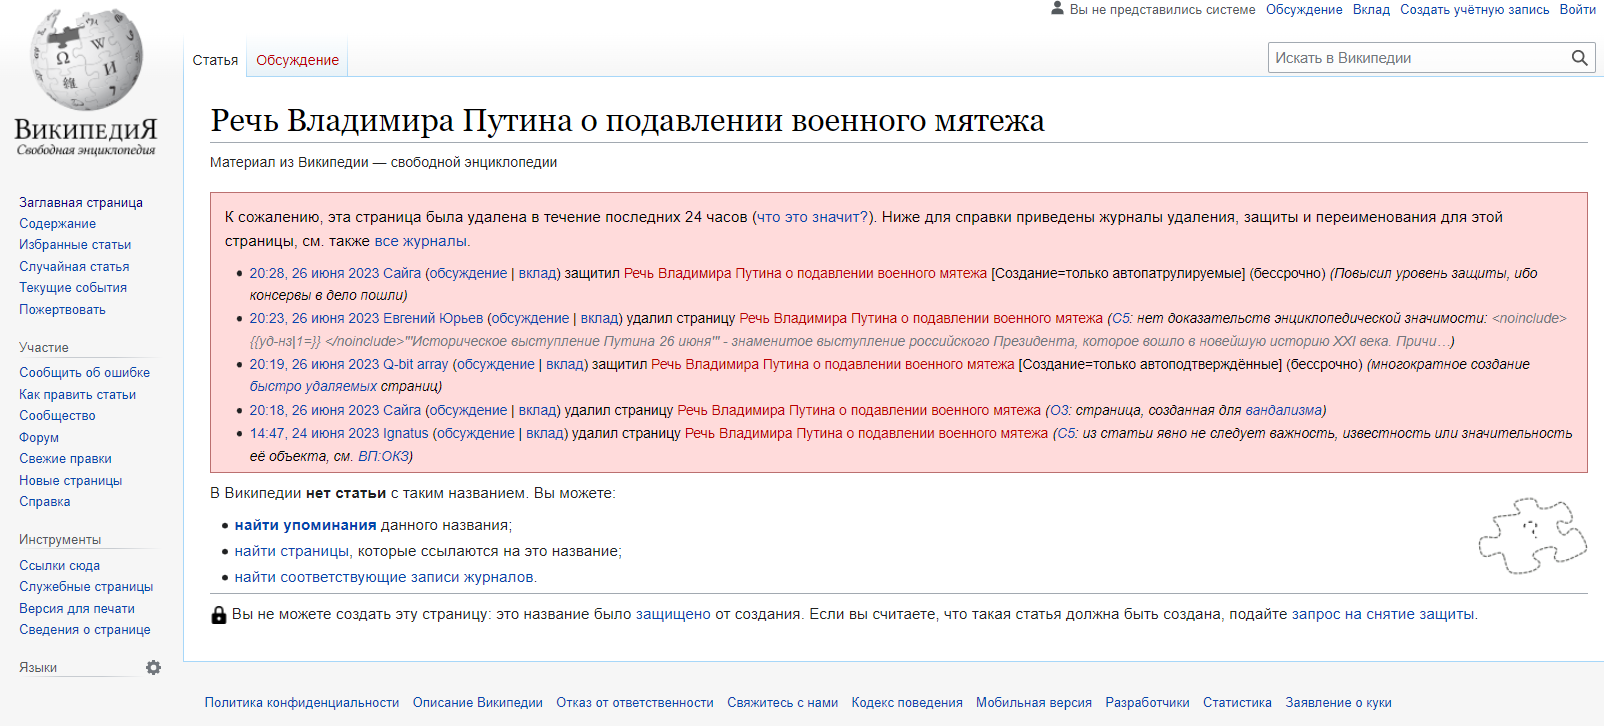The image size is (1604, 726).
Task: Open 'Версия для печати'
Action: [76, 608]
